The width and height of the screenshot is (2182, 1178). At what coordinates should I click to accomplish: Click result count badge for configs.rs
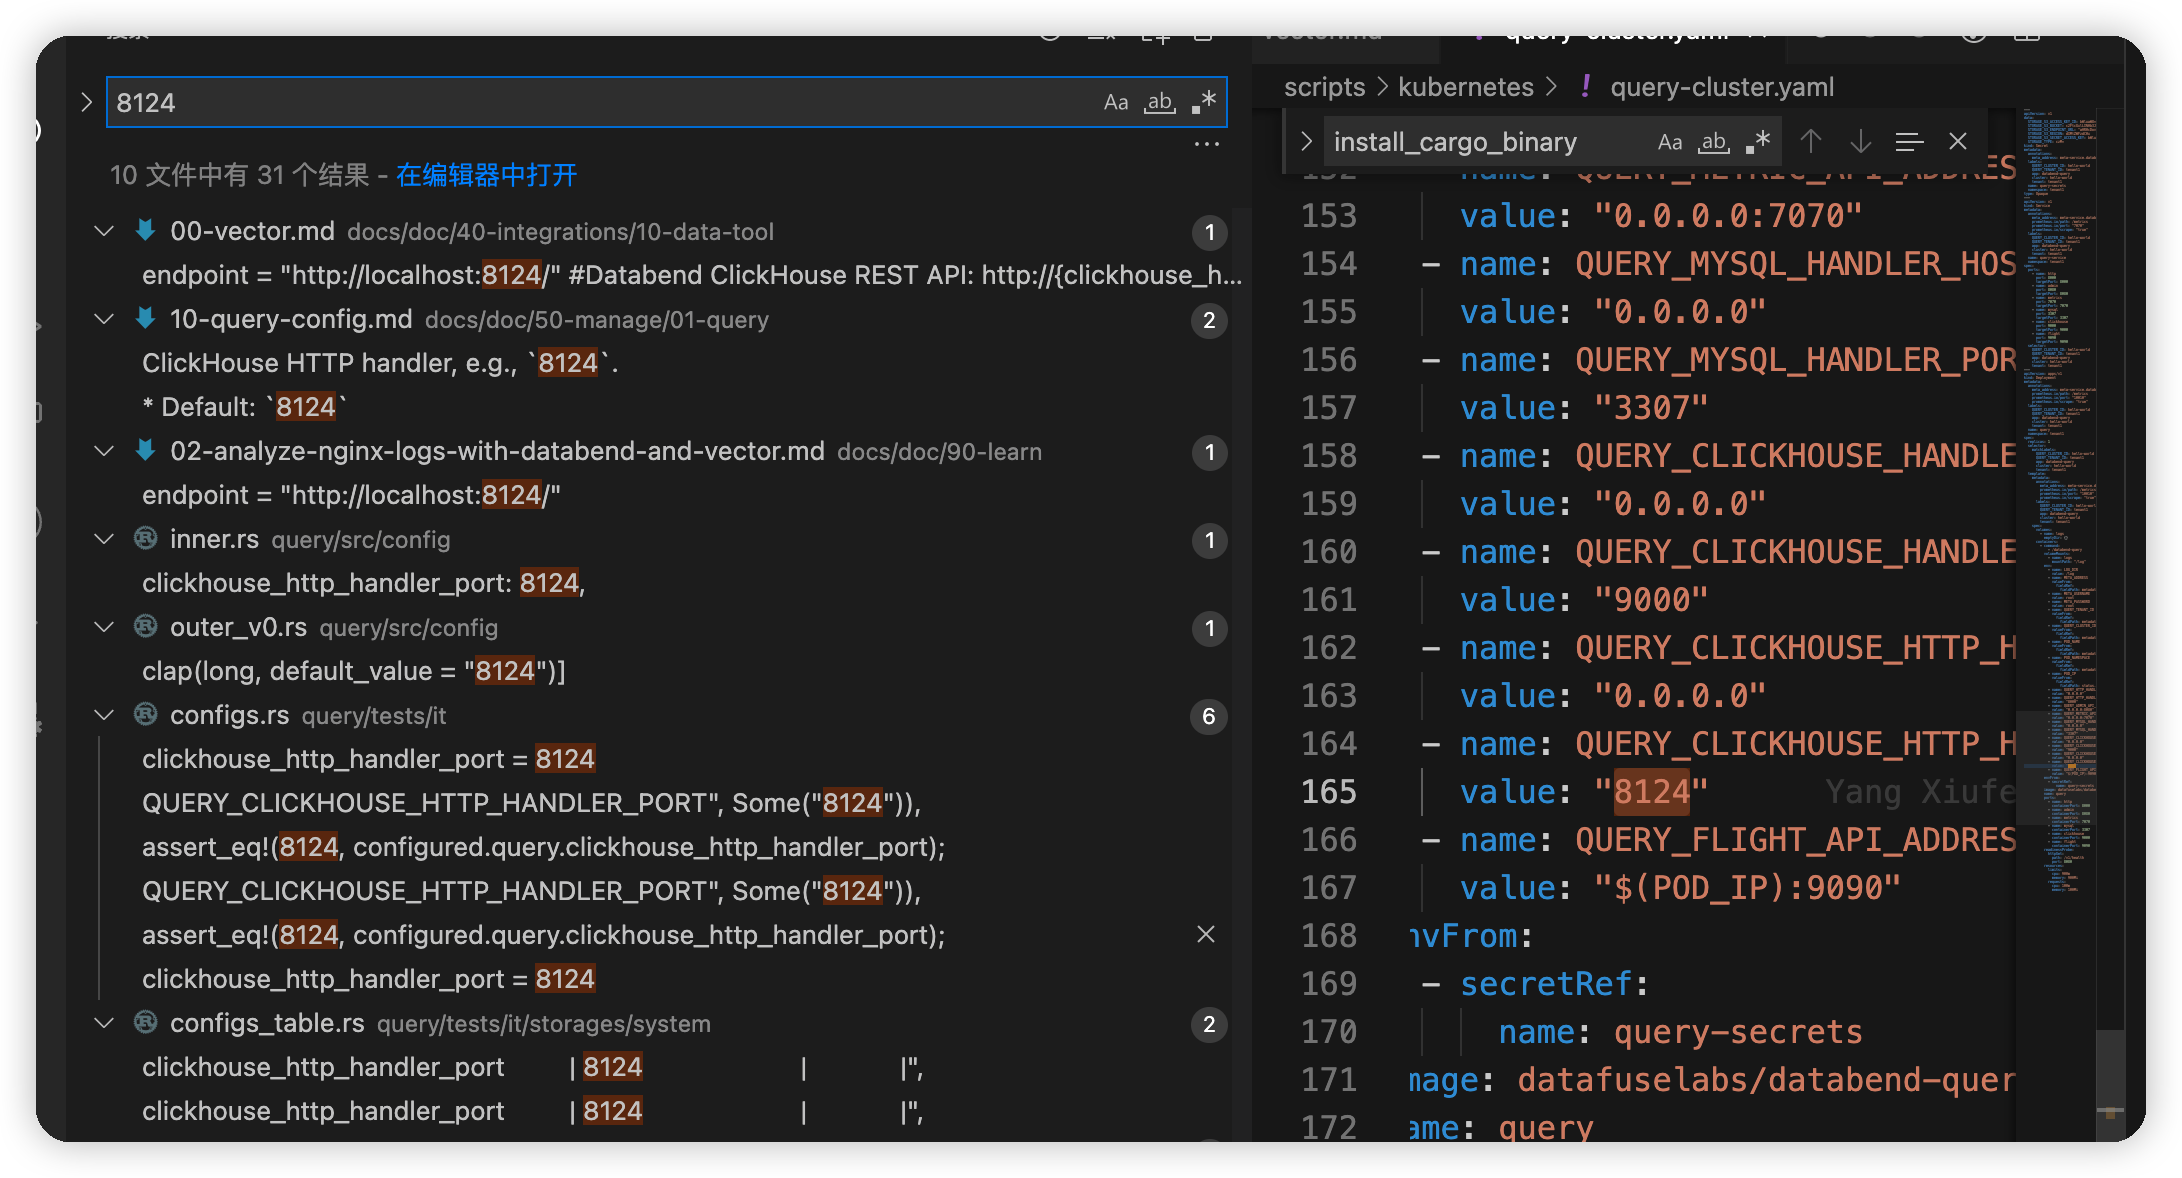[x=1208, y=716]
